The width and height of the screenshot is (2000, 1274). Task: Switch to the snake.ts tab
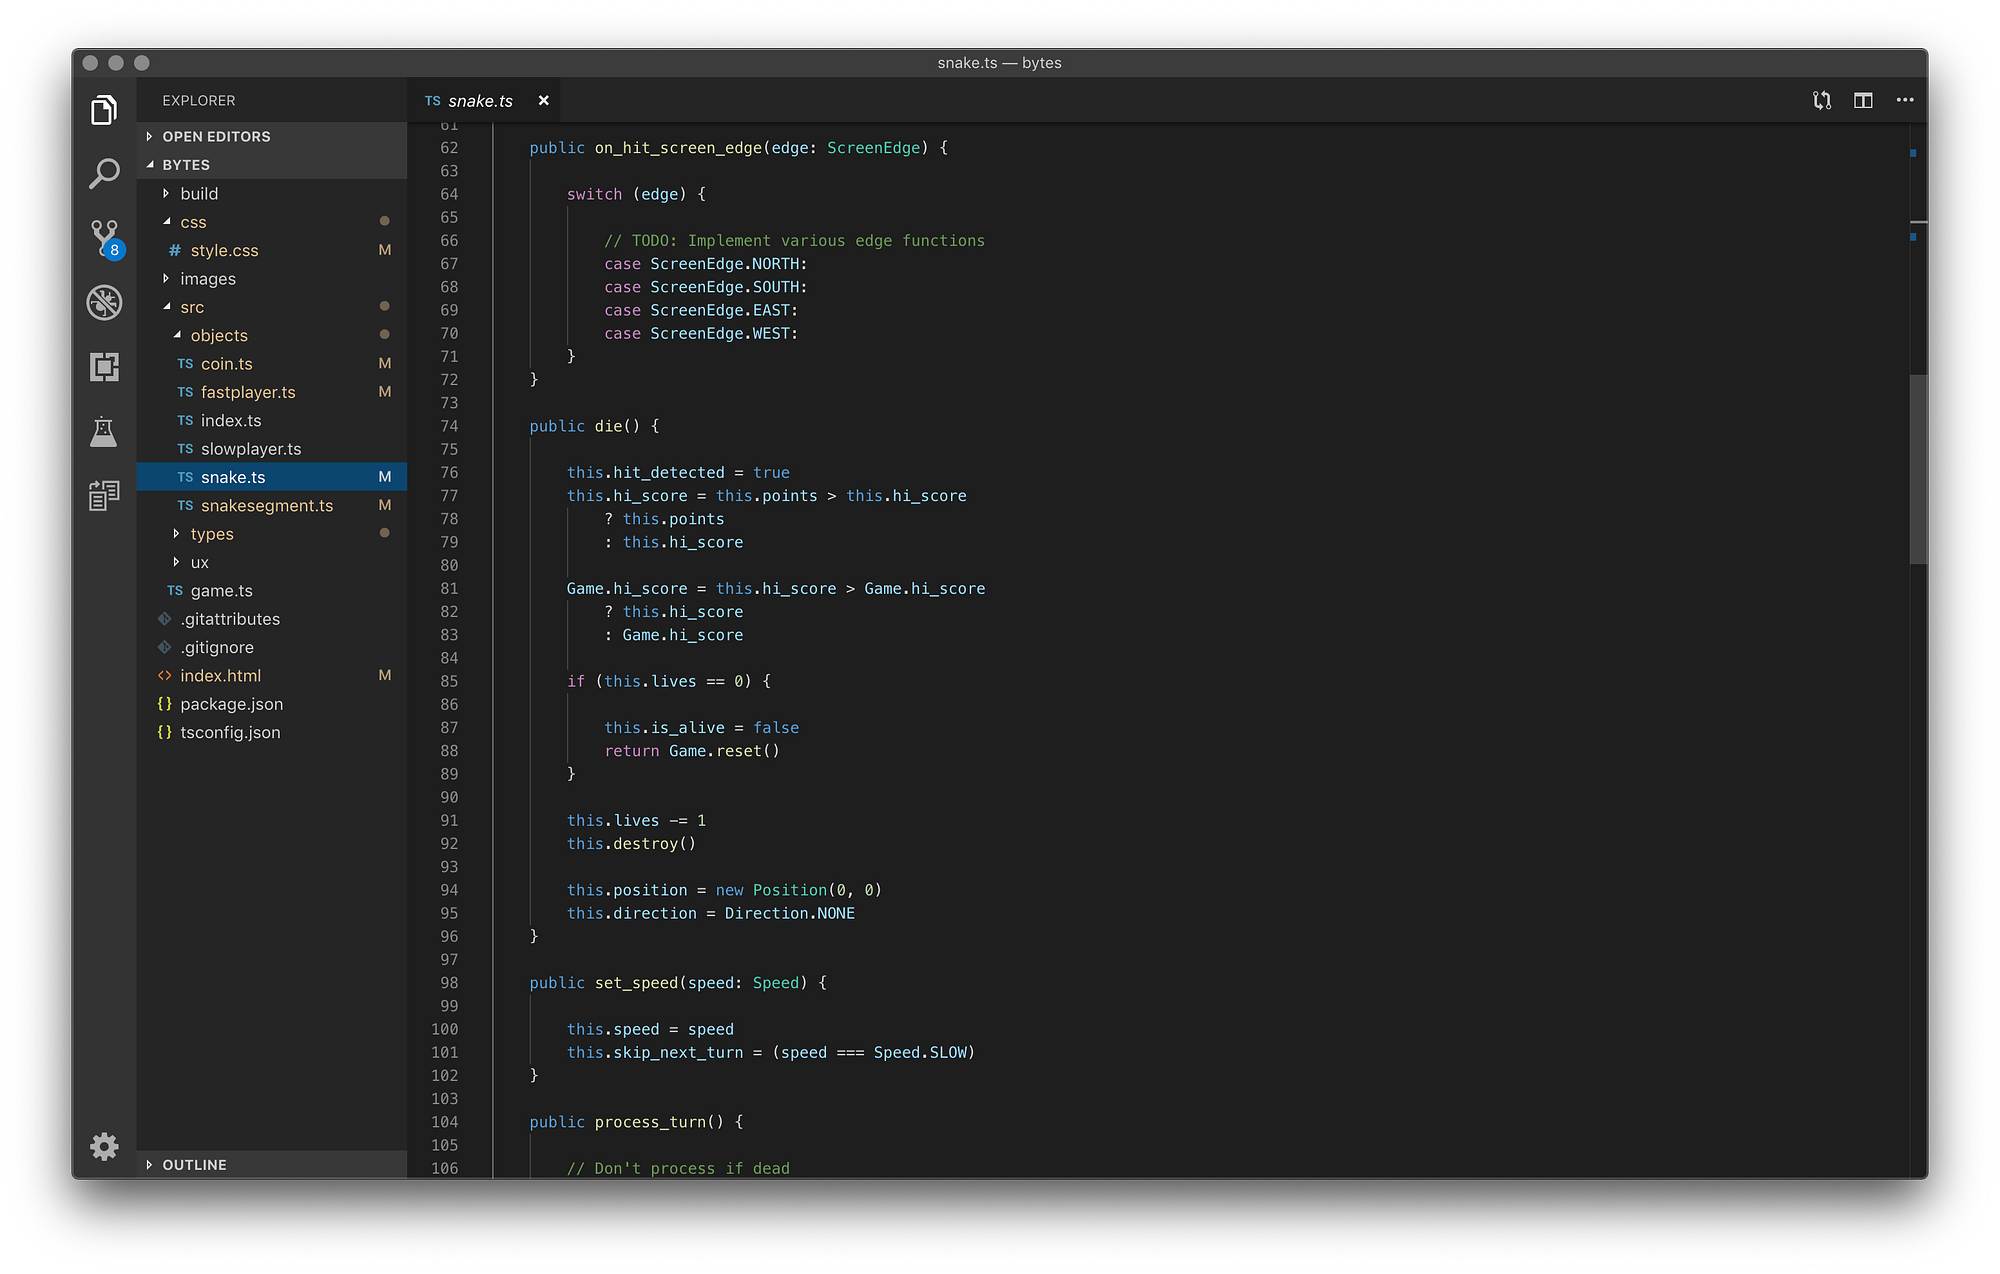tap(480, 100)
